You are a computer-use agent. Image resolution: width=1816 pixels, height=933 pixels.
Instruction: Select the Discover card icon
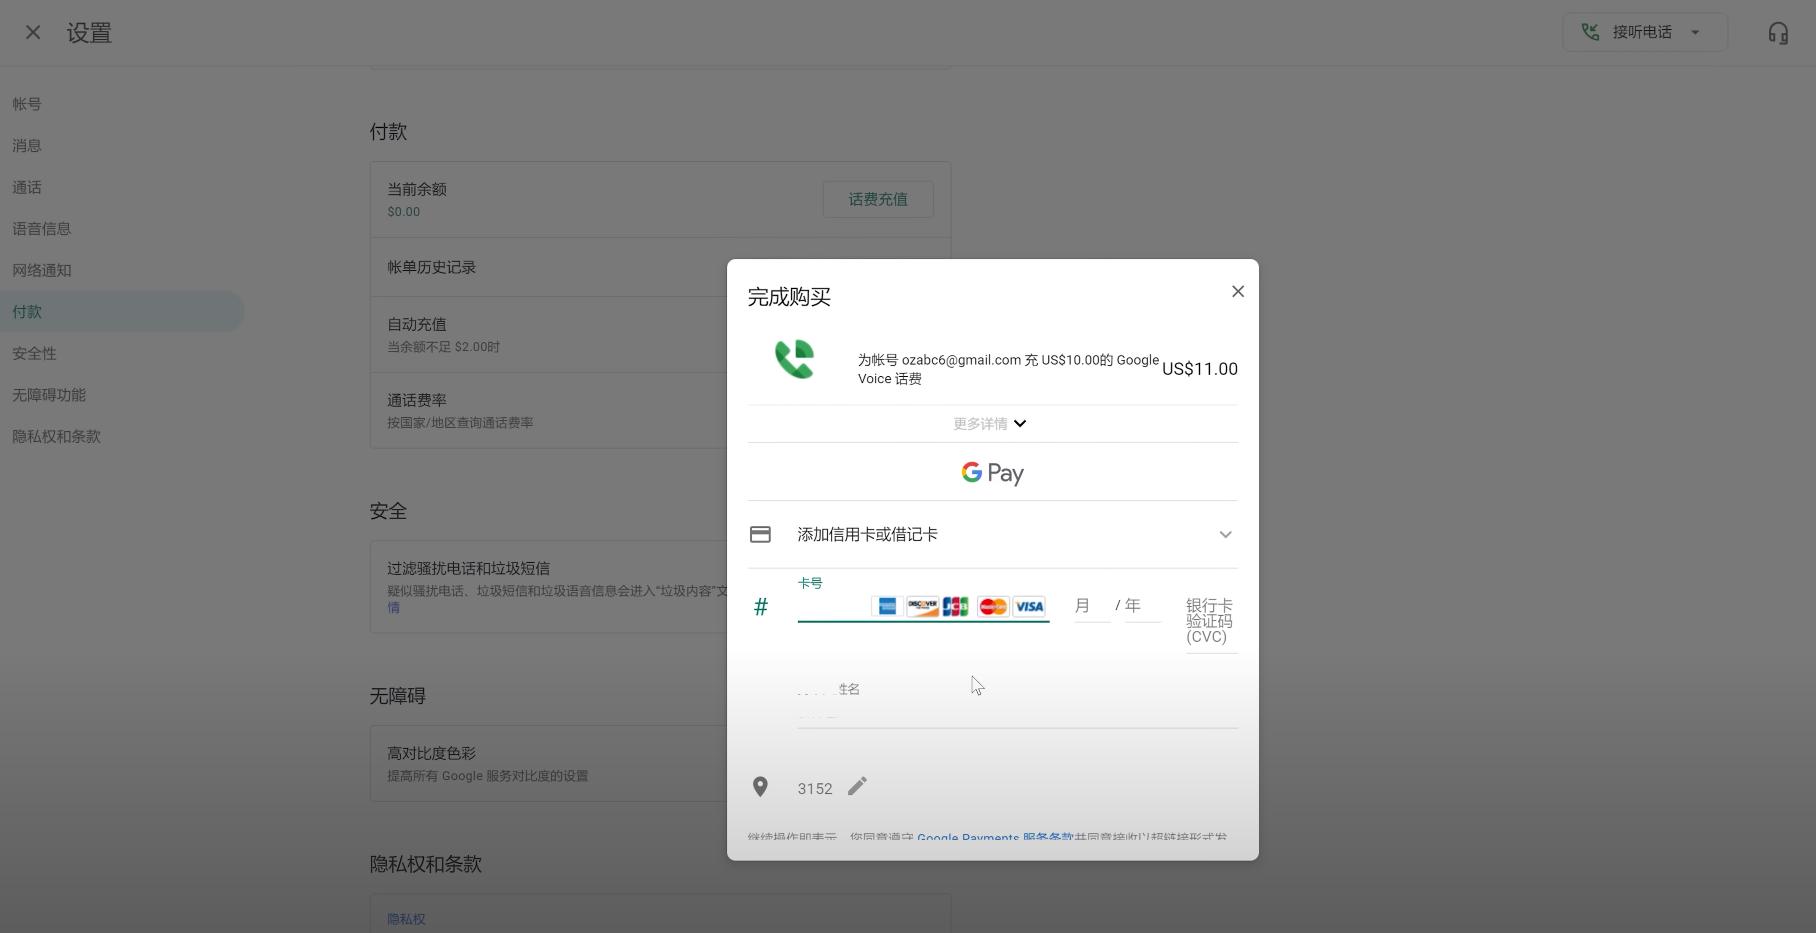pos(921,606)
